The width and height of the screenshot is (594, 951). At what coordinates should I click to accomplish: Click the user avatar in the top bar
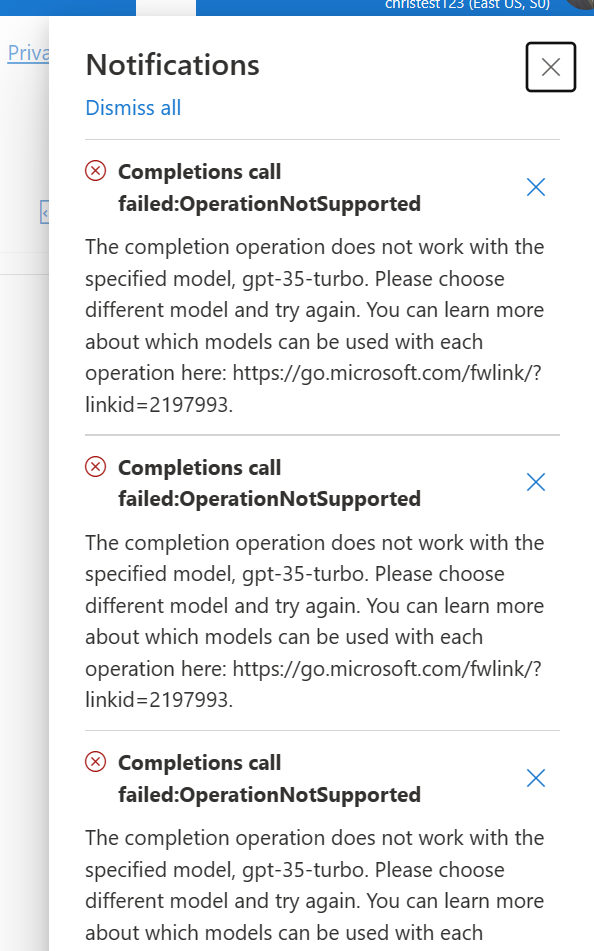click(x=580, y=7)
